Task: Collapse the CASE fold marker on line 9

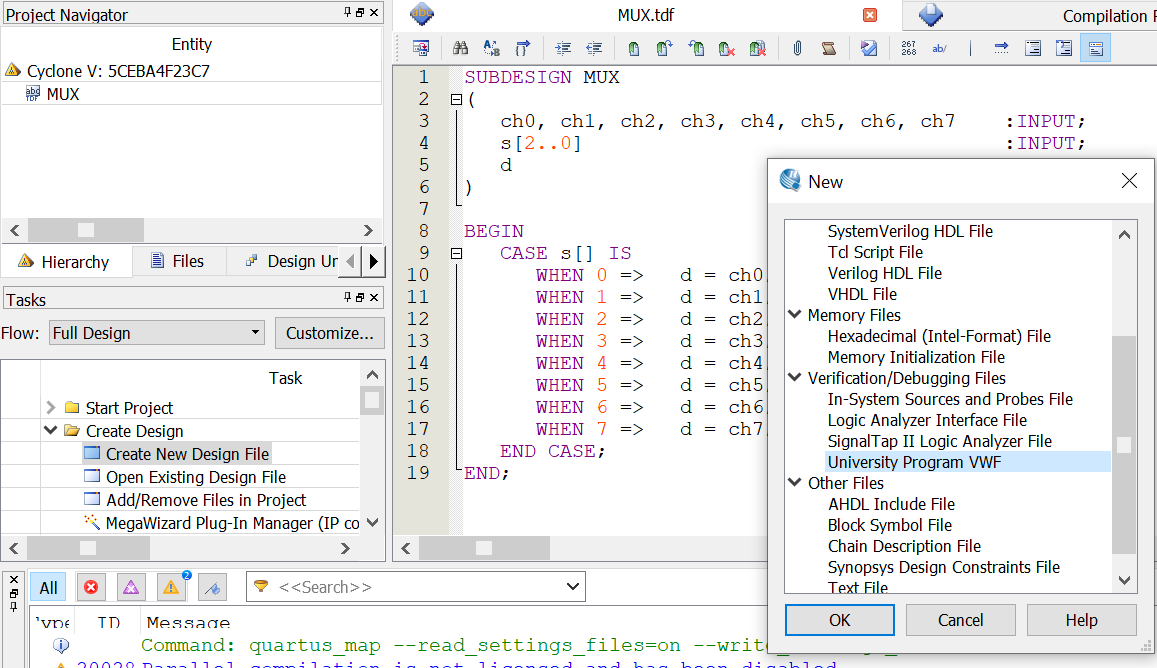Action: 456,253
